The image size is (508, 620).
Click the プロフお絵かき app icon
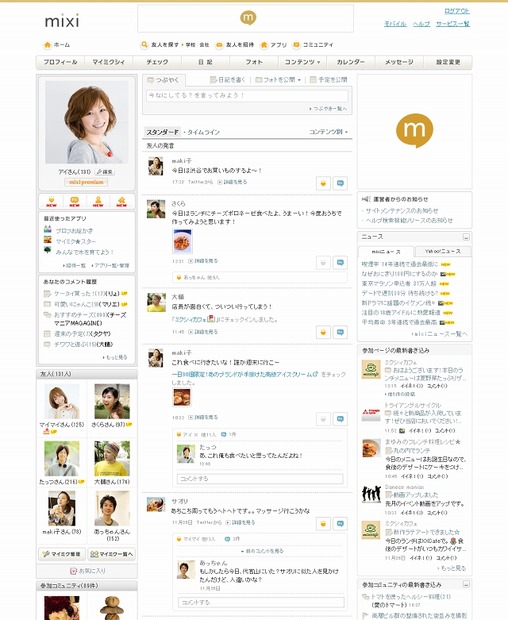[47, 229]
